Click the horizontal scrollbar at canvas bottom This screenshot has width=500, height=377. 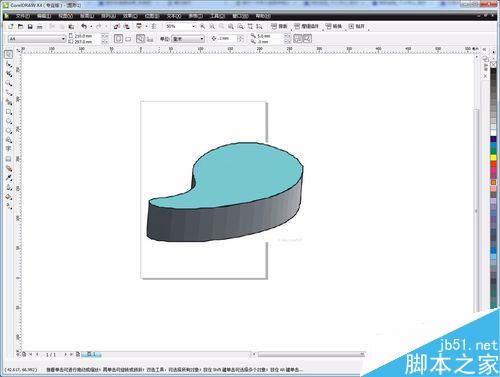311,354
